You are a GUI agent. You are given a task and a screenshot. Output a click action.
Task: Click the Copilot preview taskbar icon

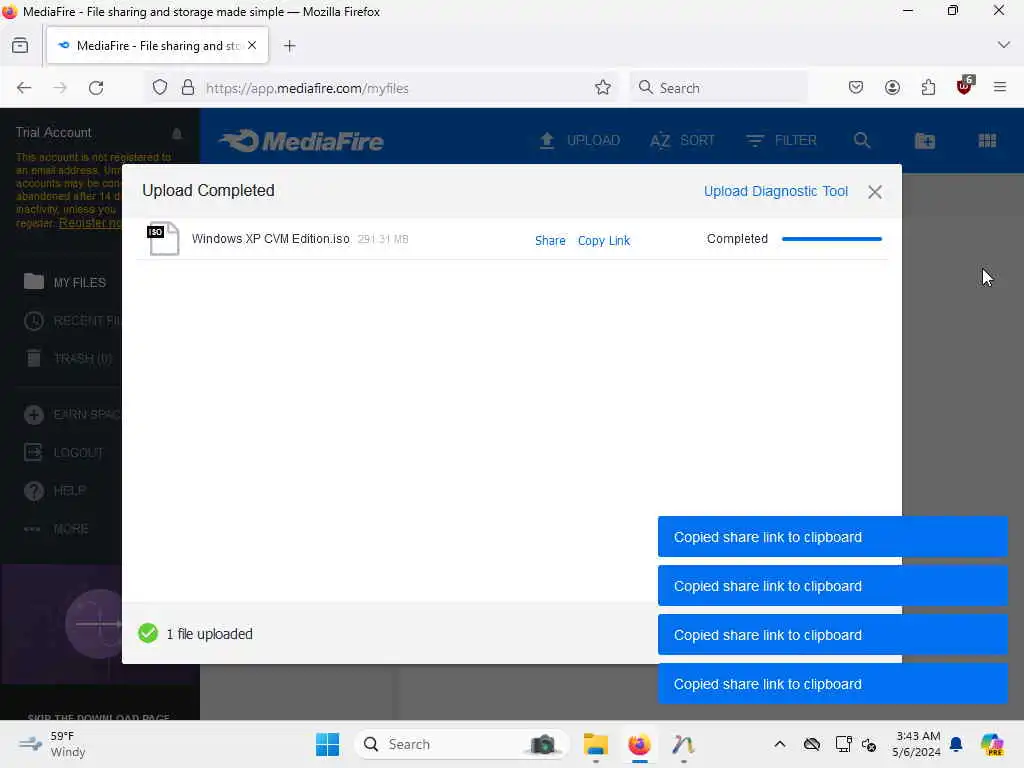coord(992,744)
